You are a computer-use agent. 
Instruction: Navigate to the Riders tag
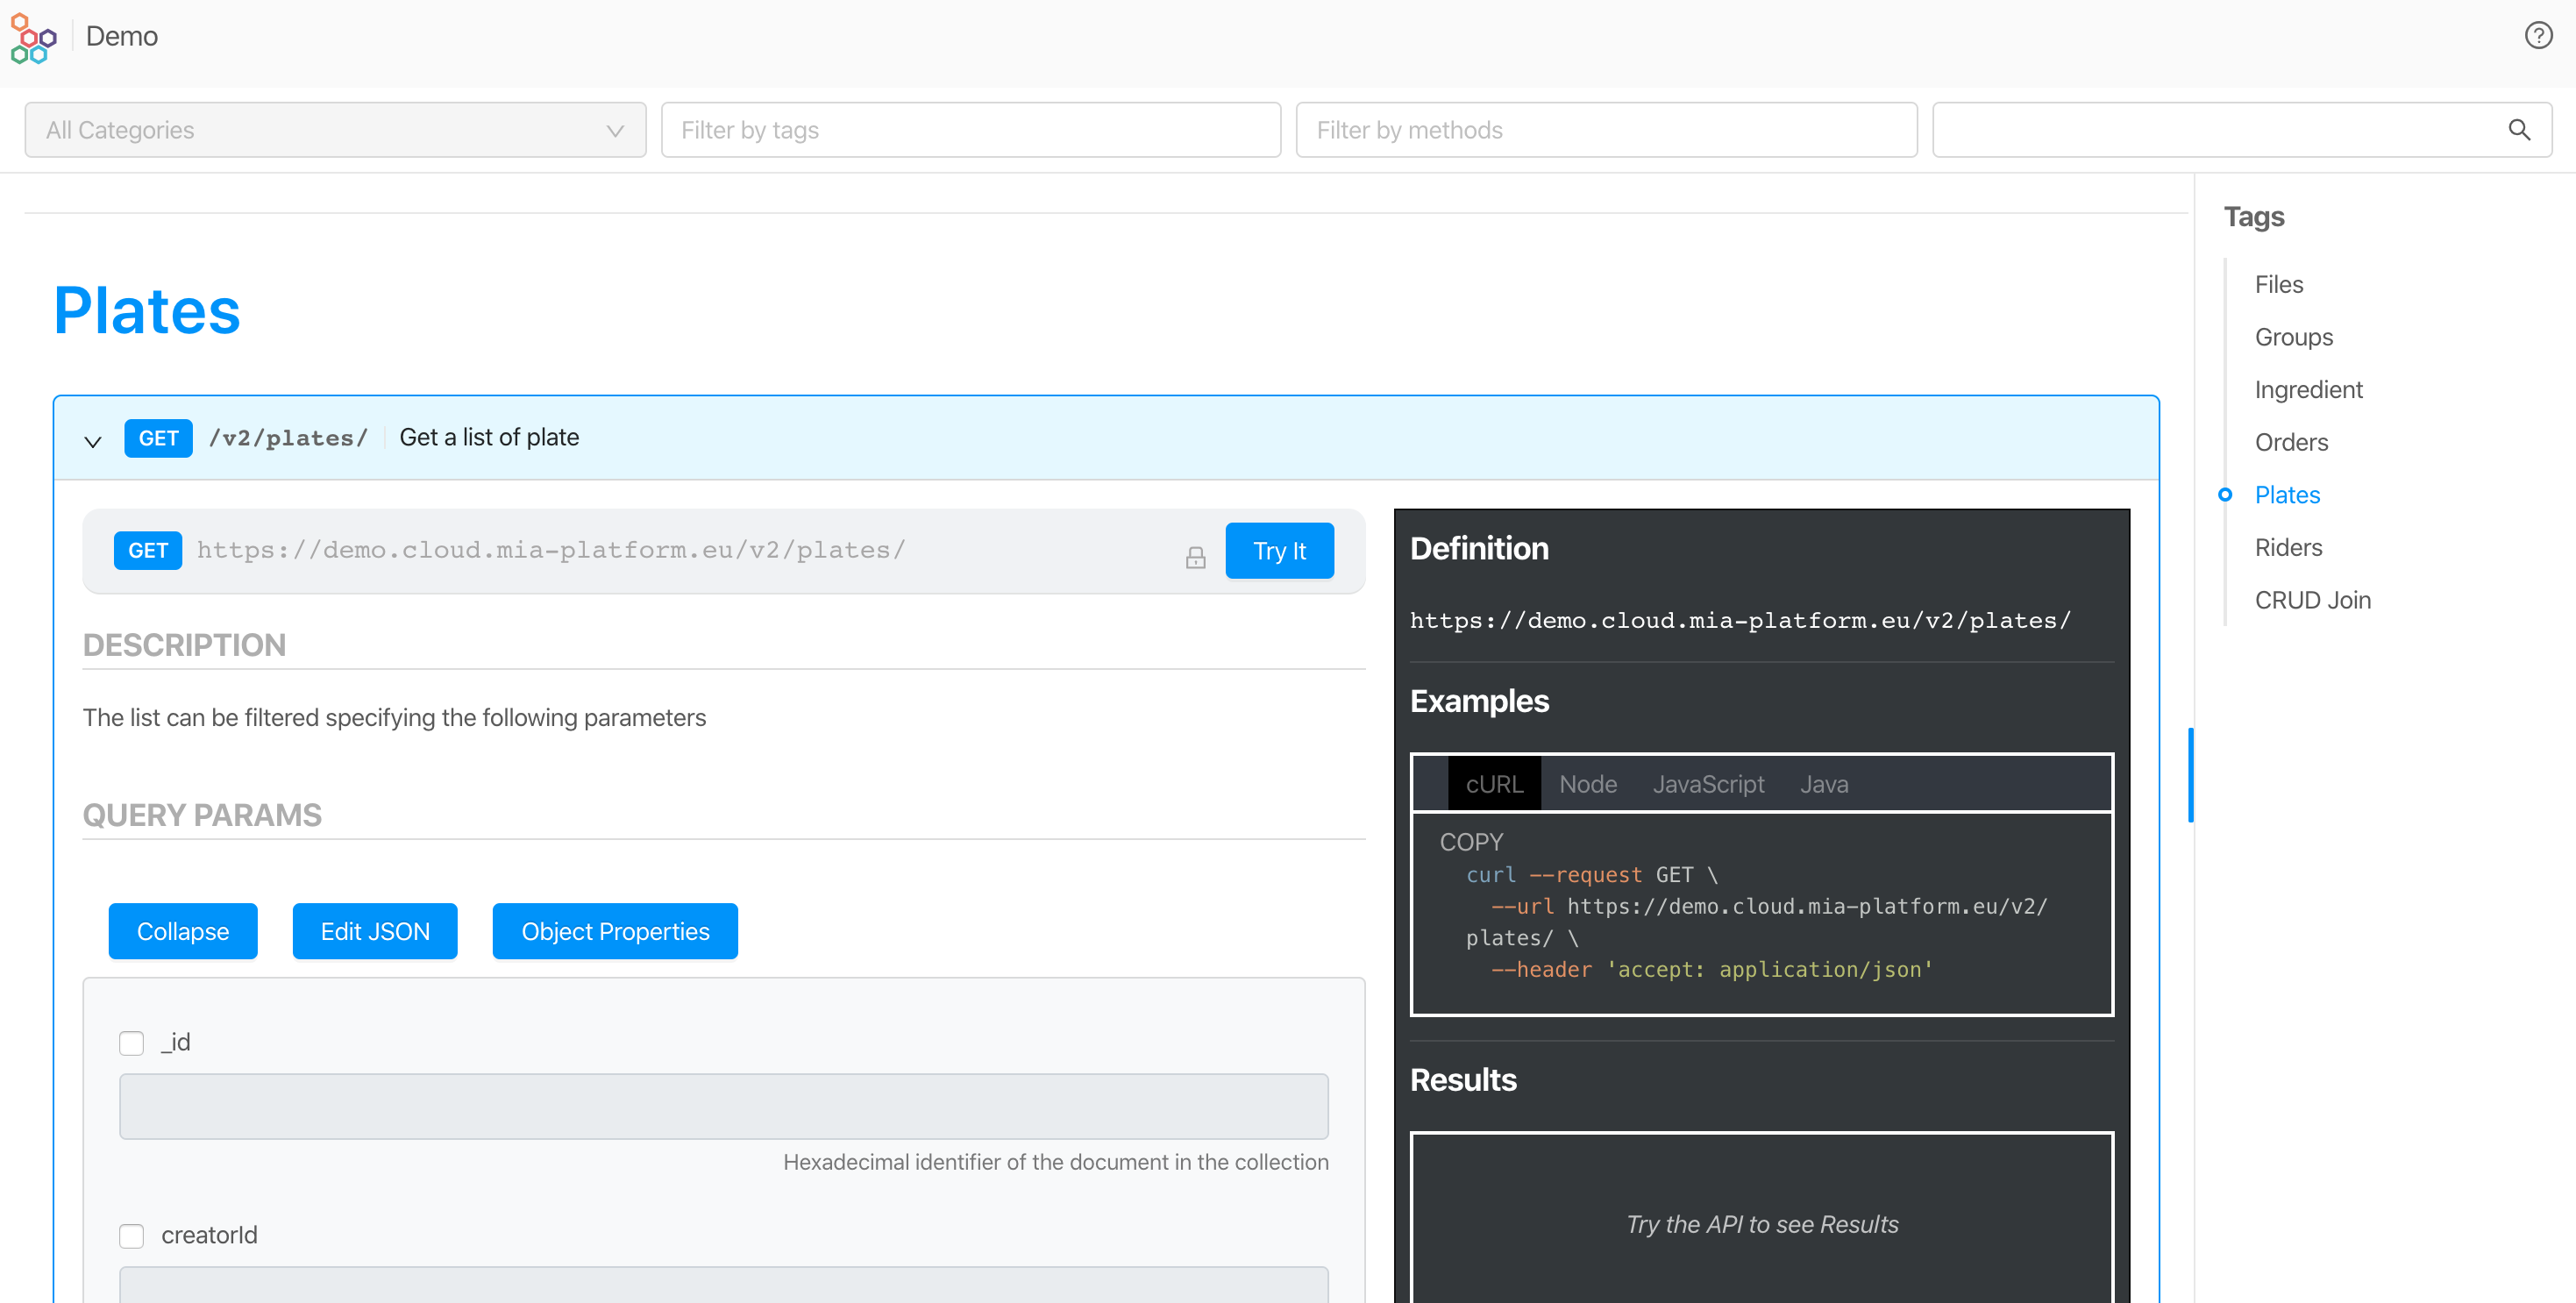point(2289,547)
